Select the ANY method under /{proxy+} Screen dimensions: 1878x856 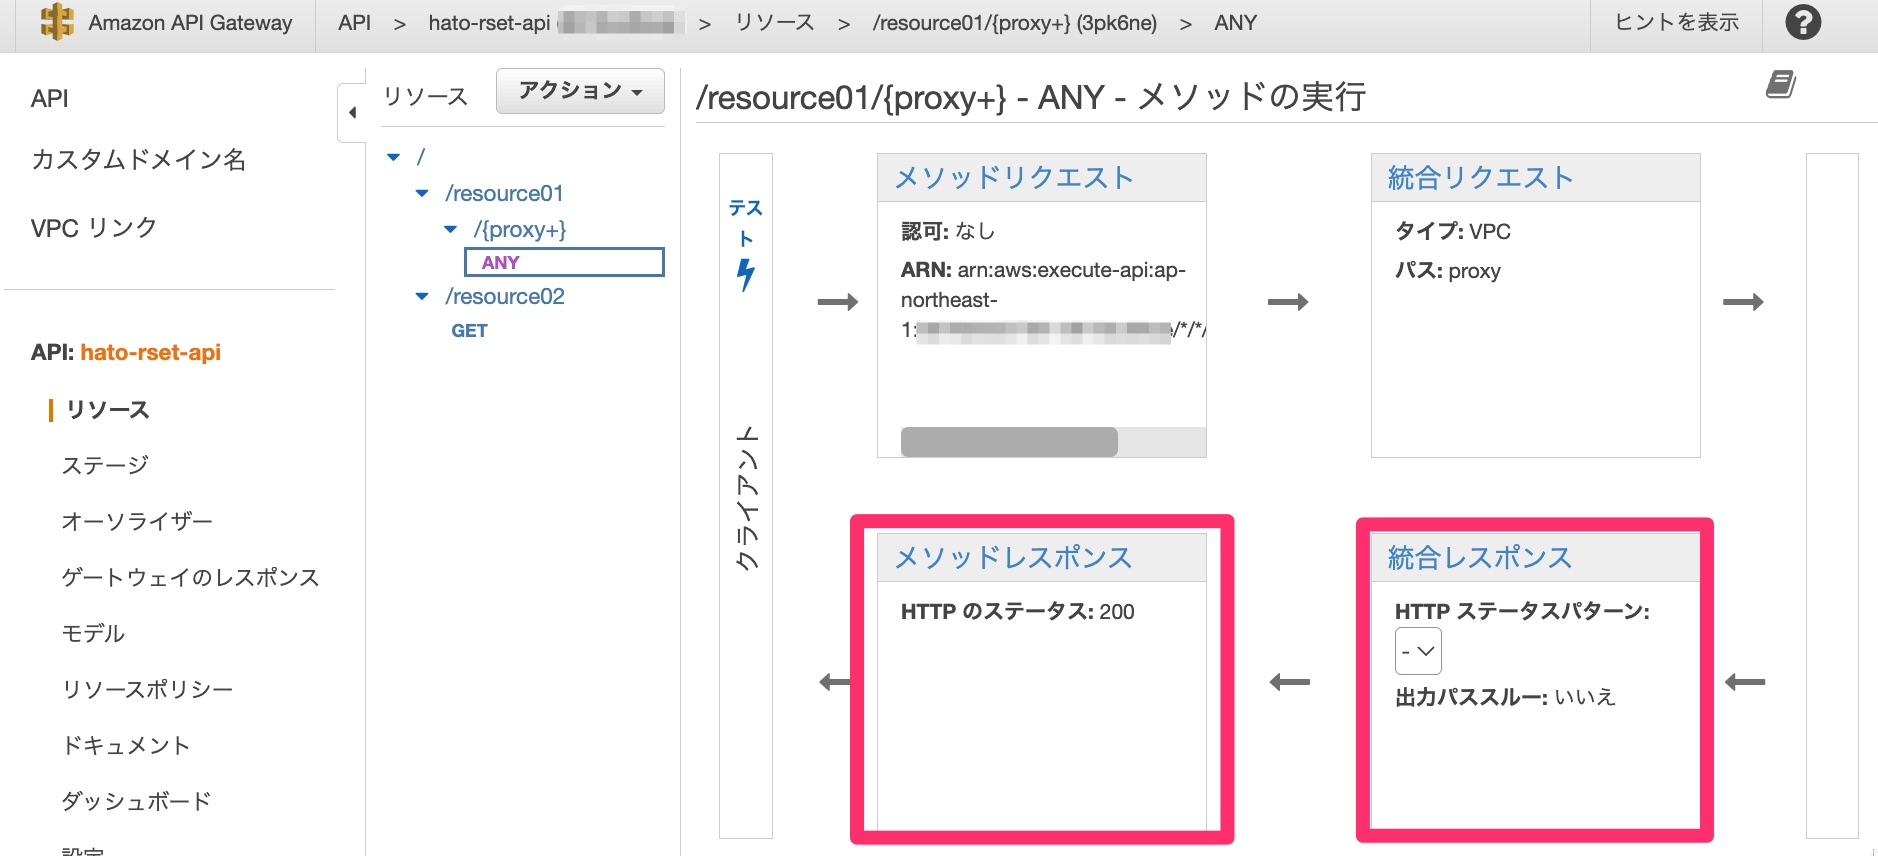[501, 262]
